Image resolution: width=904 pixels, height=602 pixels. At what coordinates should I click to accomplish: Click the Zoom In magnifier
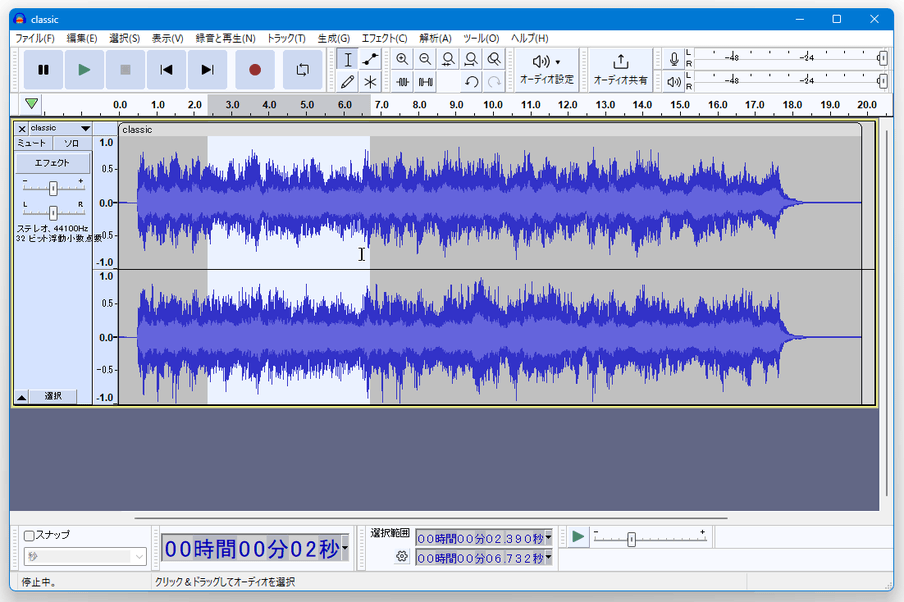click(x=402, y=59)
